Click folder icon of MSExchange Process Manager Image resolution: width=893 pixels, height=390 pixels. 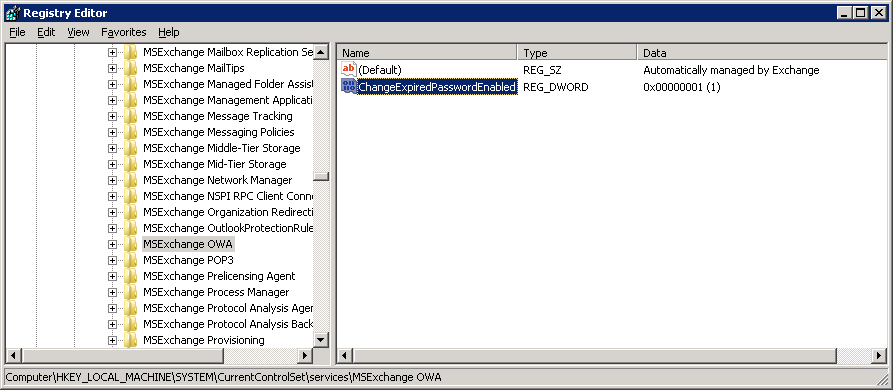[130, 292]
